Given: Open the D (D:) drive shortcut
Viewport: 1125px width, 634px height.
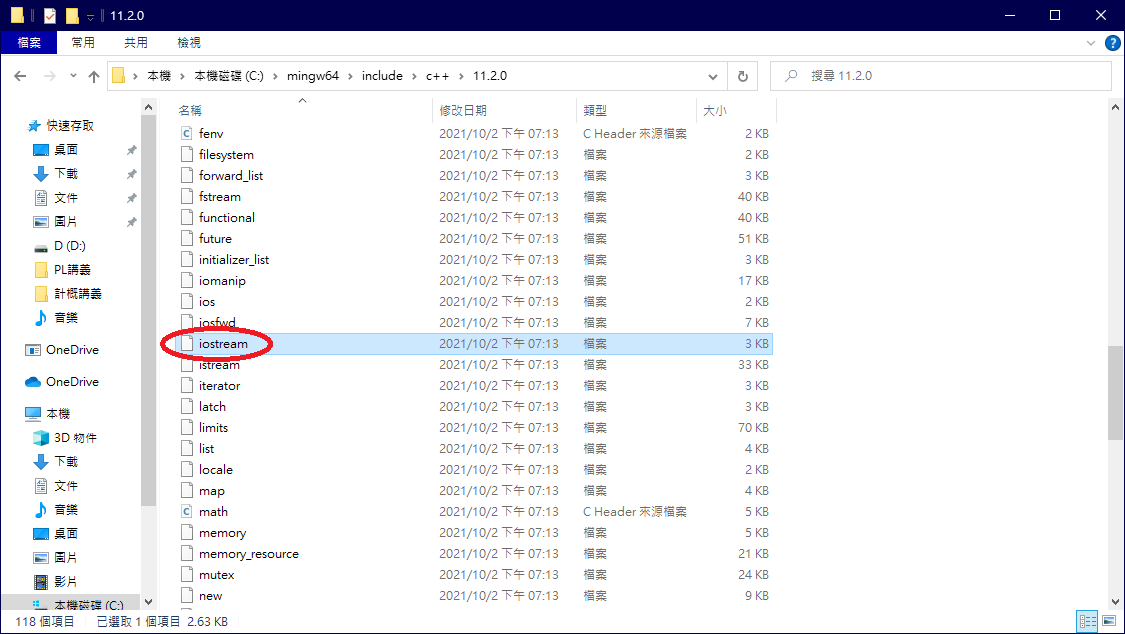Looking at the screenshot, I should (70, 246).
